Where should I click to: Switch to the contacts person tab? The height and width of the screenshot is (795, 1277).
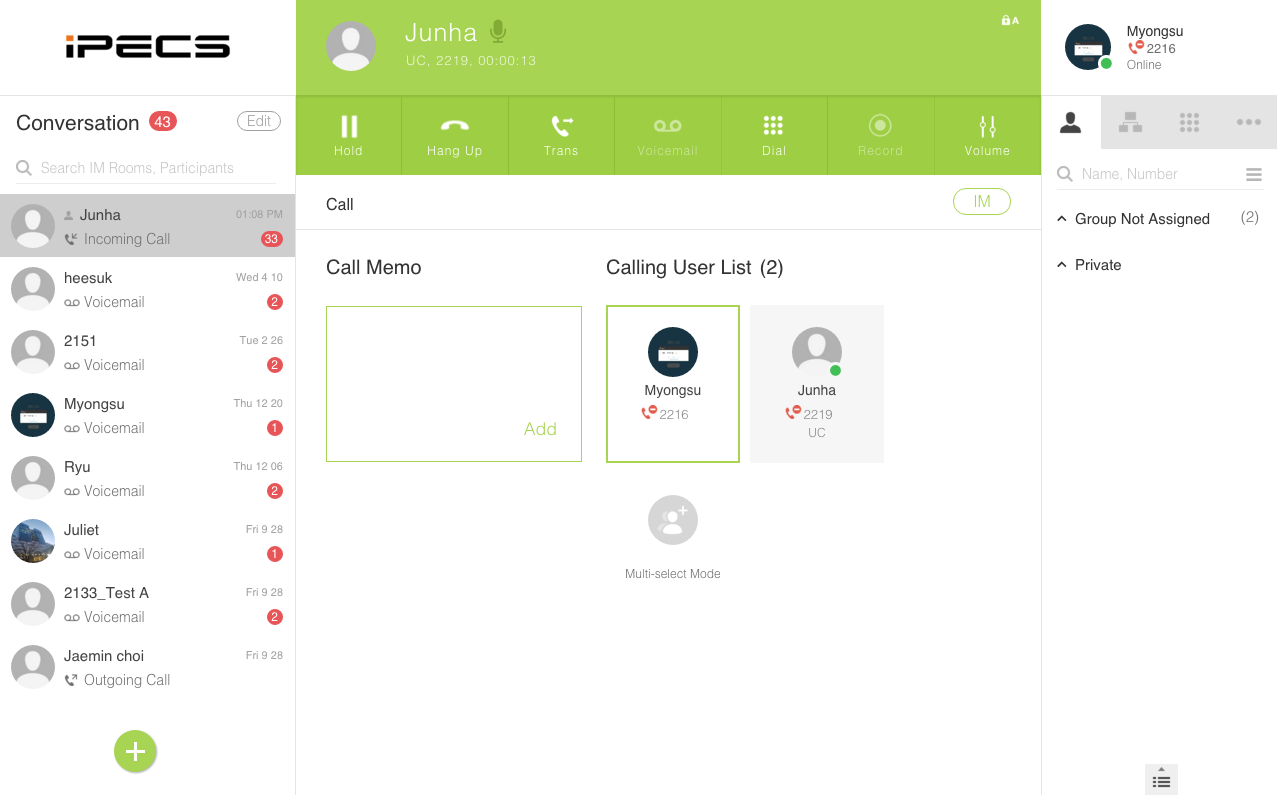coord(1070,122)
